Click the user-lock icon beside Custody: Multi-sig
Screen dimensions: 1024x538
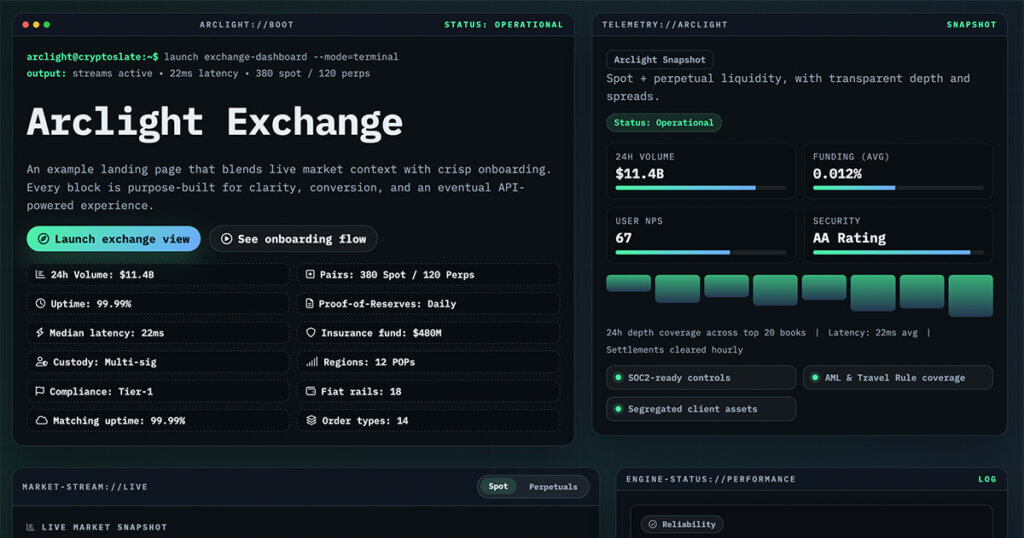pos(41,362)
